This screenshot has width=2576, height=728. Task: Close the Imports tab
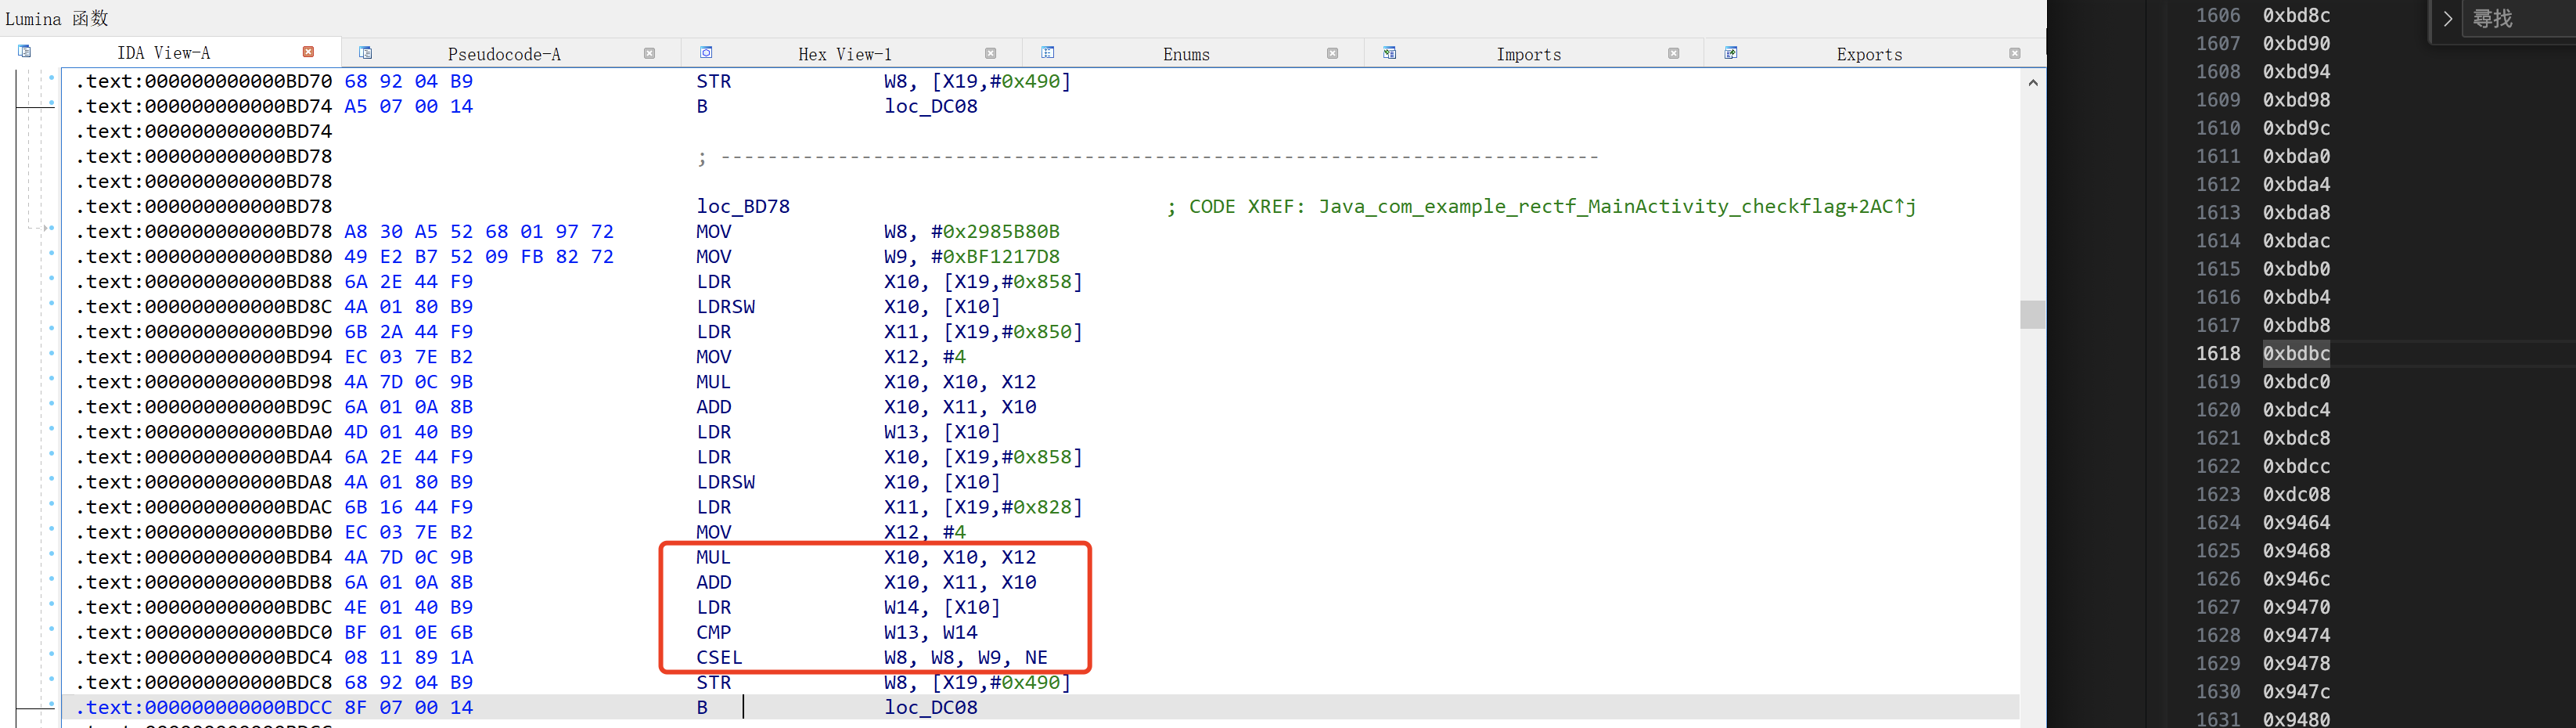[1673, 53]
